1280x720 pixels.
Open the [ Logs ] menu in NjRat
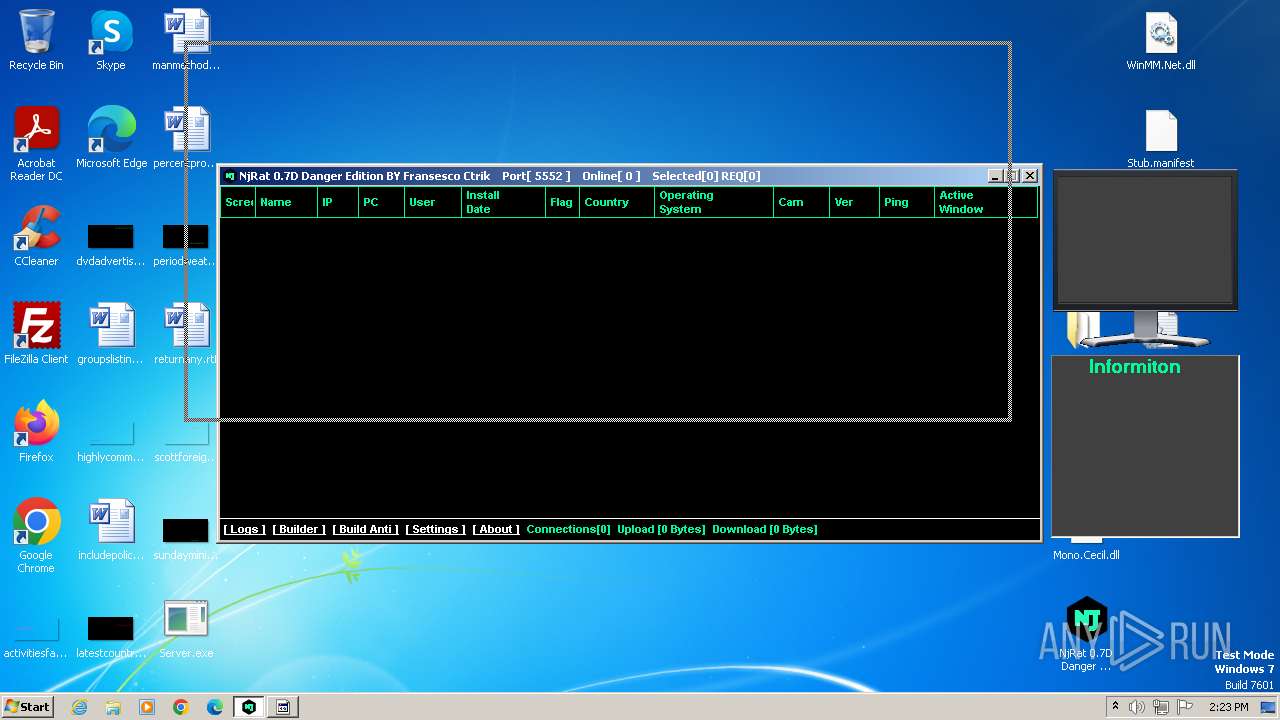(245, 529)
